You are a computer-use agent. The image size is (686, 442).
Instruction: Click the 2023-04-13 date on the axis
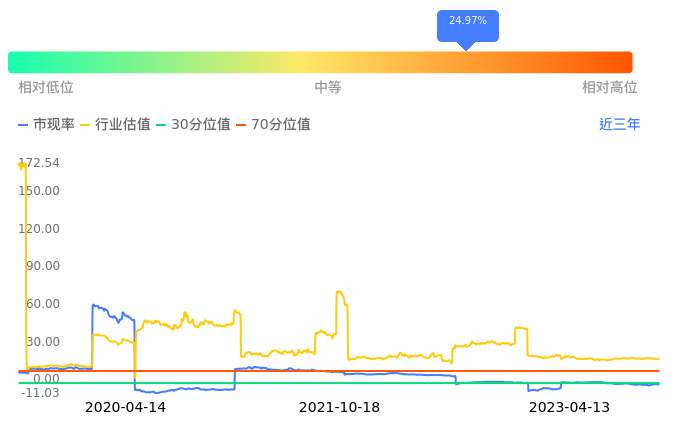click(x=569, y=408)
